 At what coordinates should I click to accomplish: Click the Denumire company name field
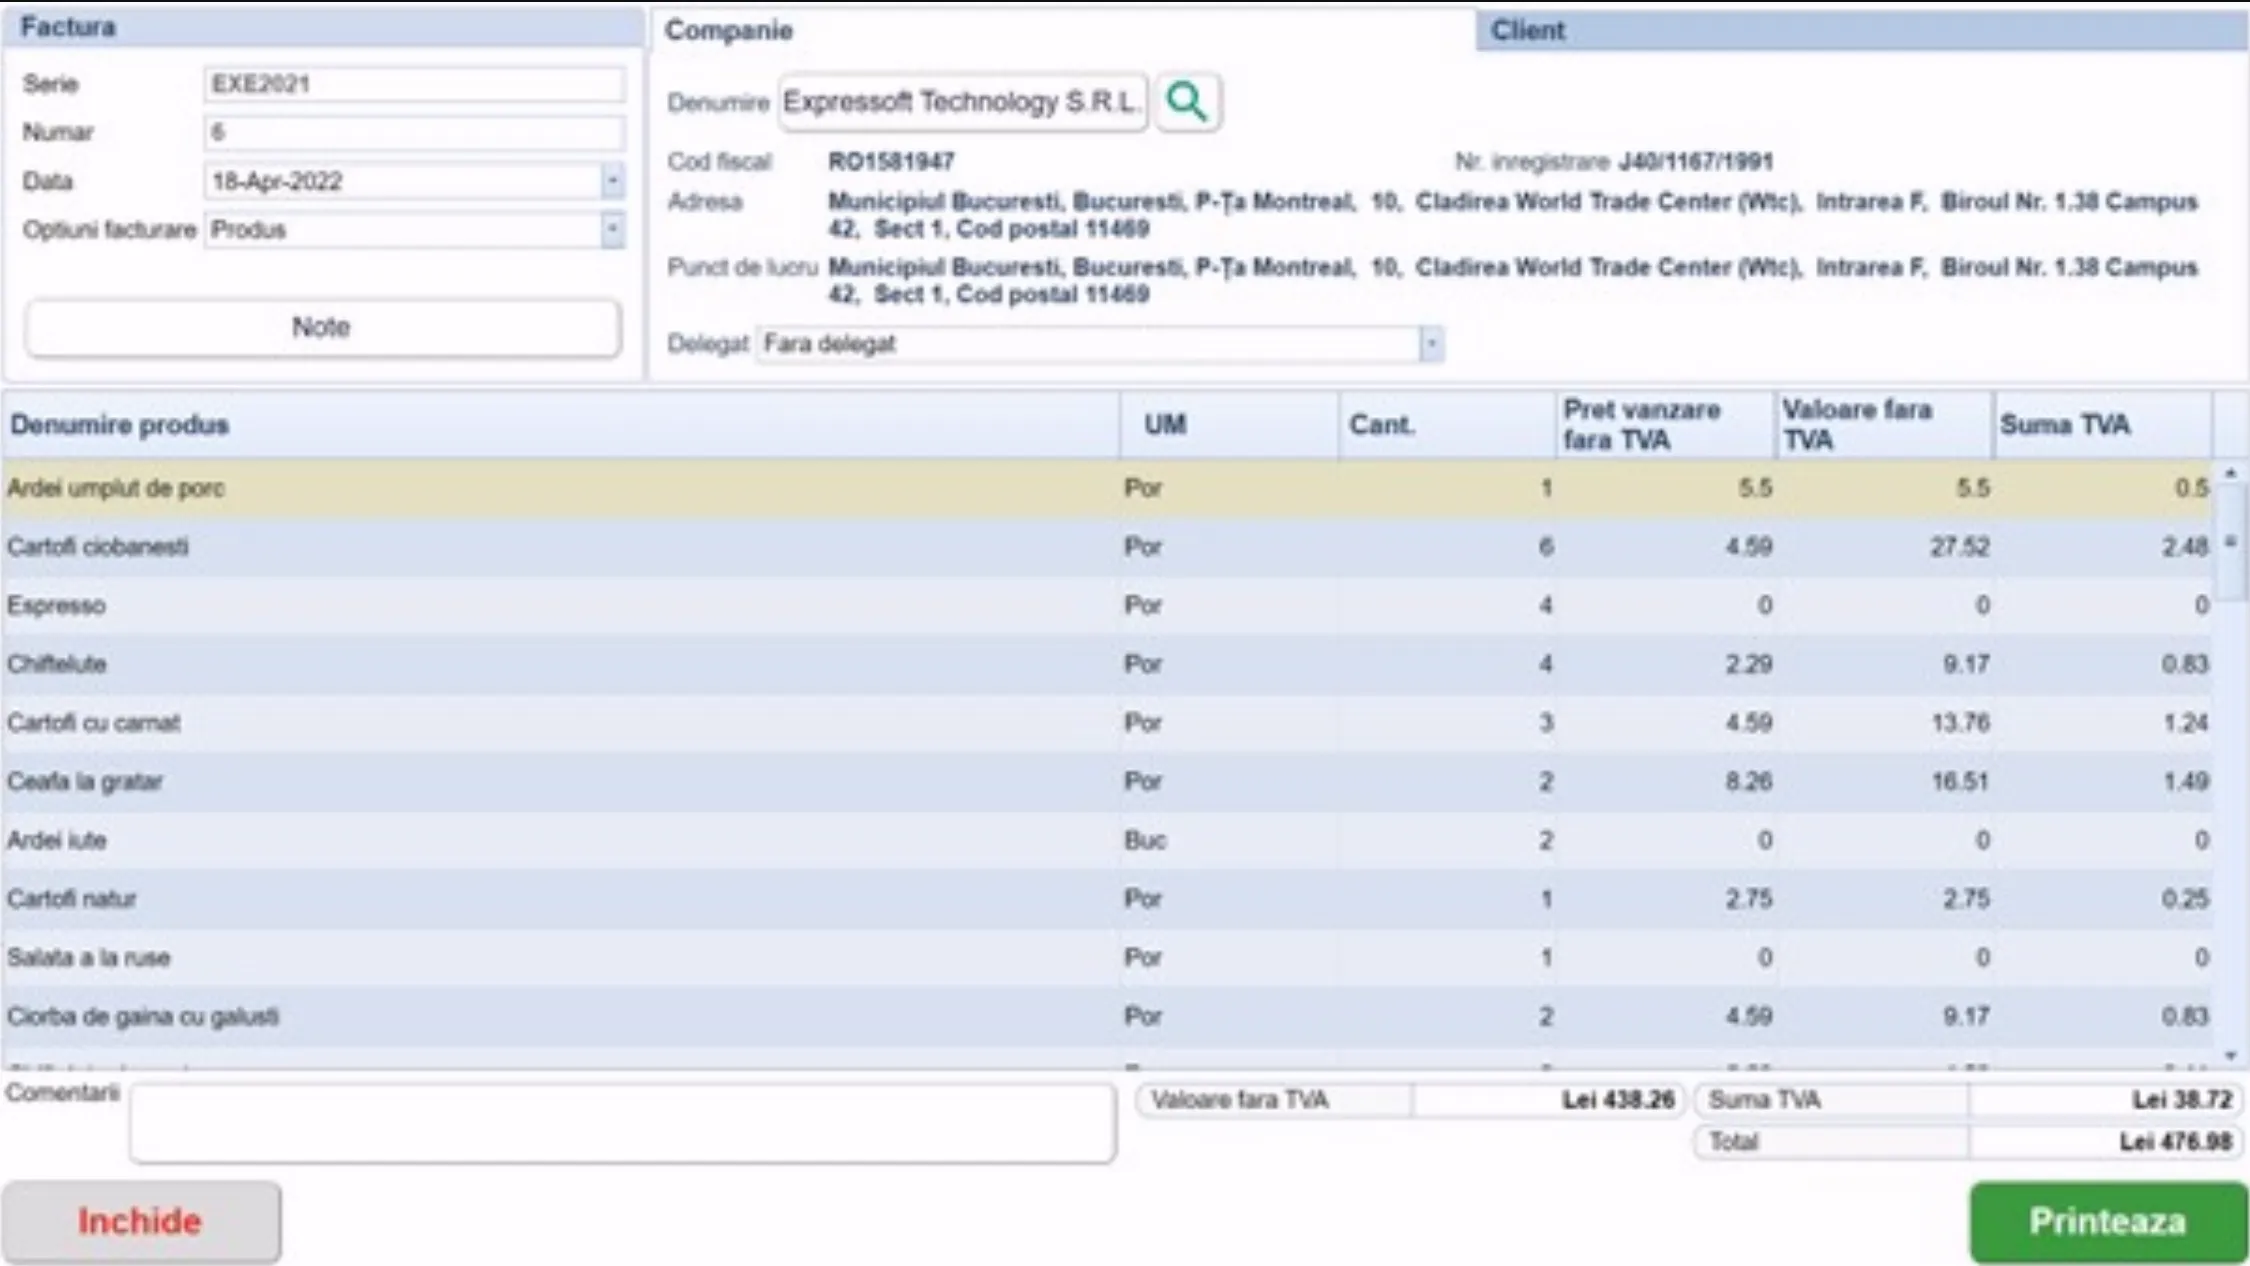pyautogui.click(x=962, y=102)
